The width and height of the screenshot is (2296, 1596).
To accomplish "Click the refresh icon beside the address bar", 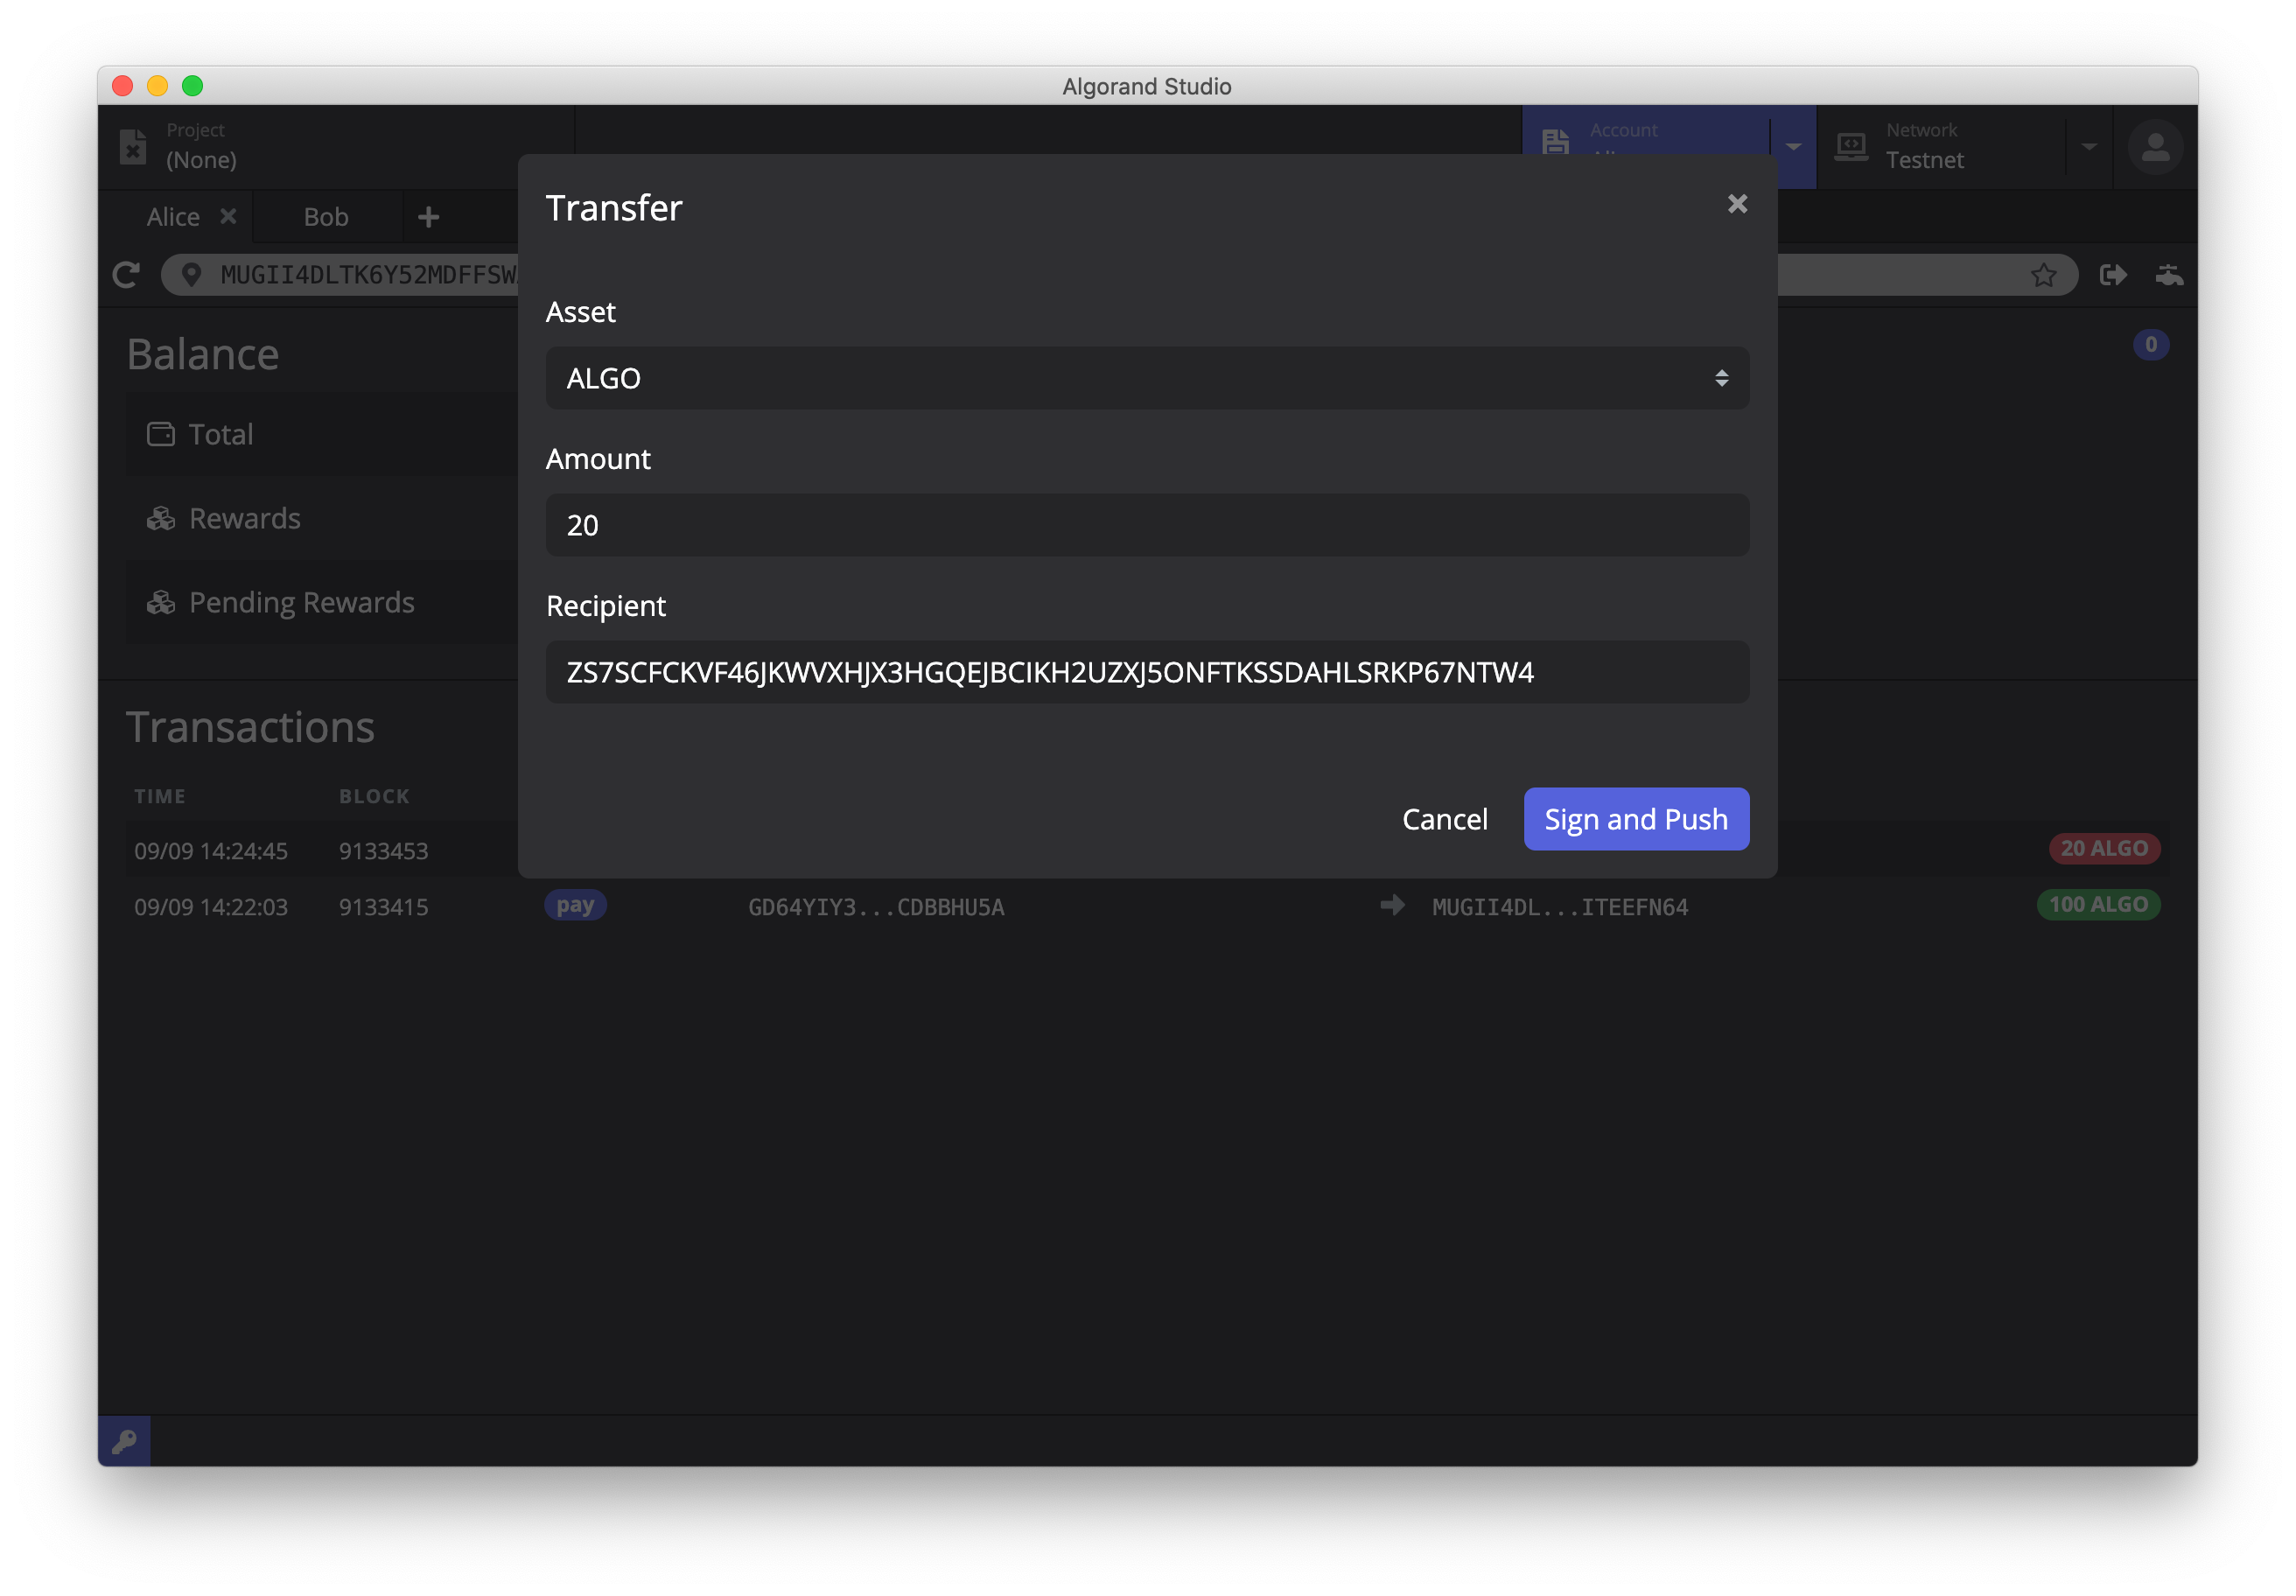I will coord(126,274).
